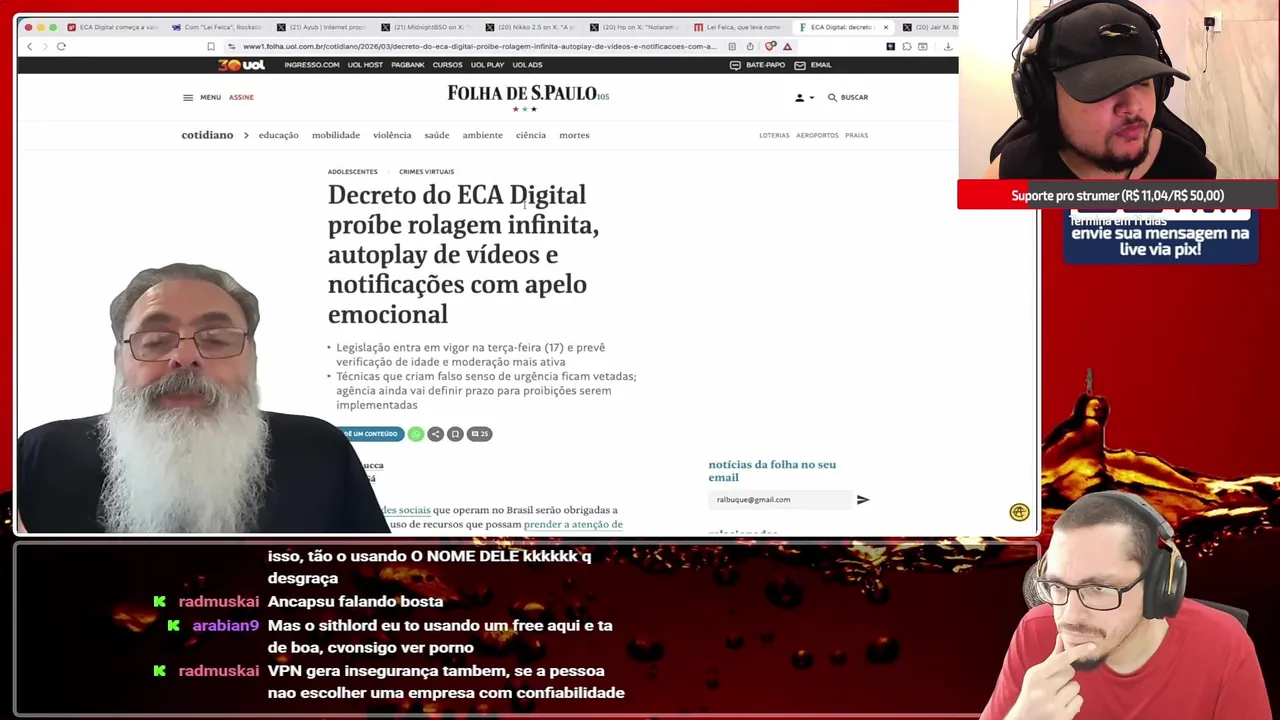Click the browser forward arrow
Viewport: 1280px width, 720px height.
pos(44,46)
